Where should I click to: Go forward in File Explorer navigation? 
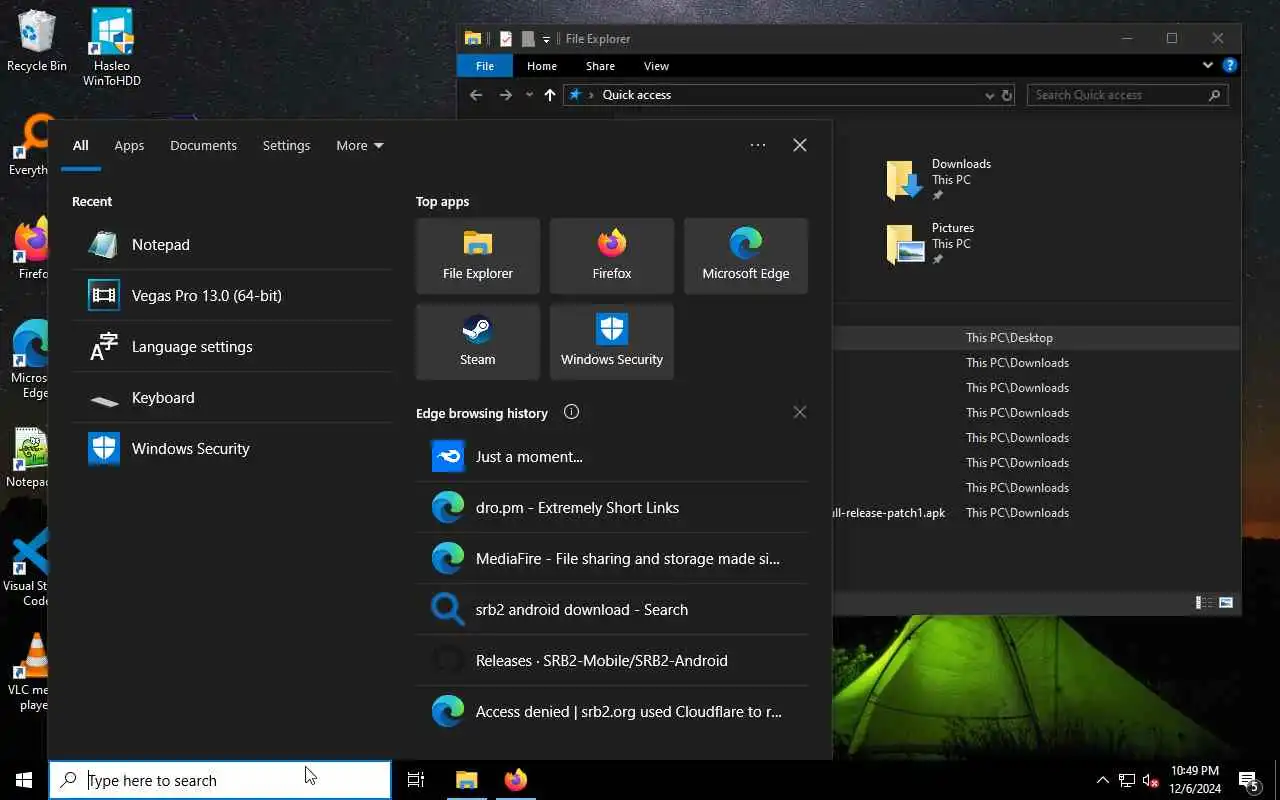pyautogui.click(x=505, y=95)
